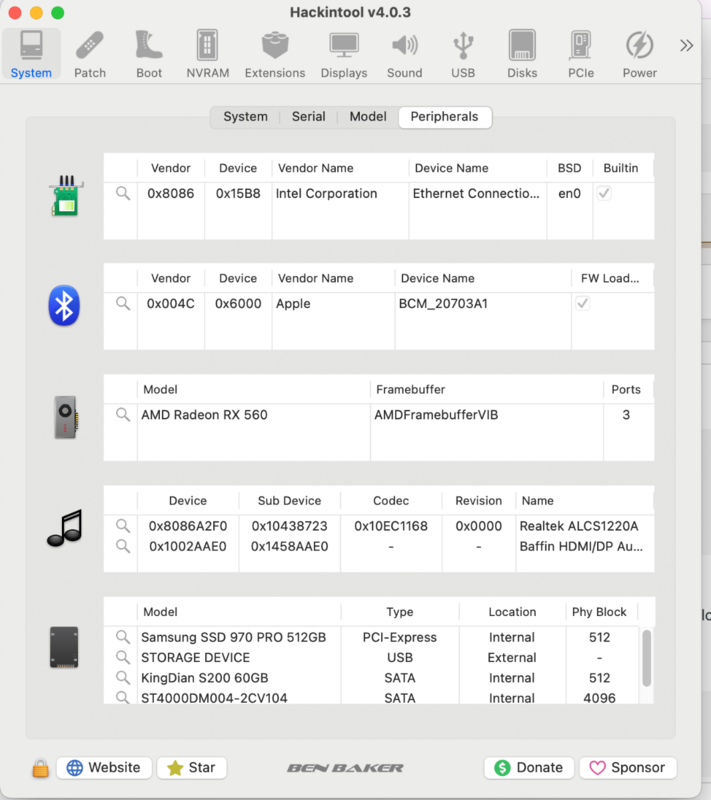Select the 4096 Phy Block cell
Viewport: 711px width, 800px height.
pos(599,697)
